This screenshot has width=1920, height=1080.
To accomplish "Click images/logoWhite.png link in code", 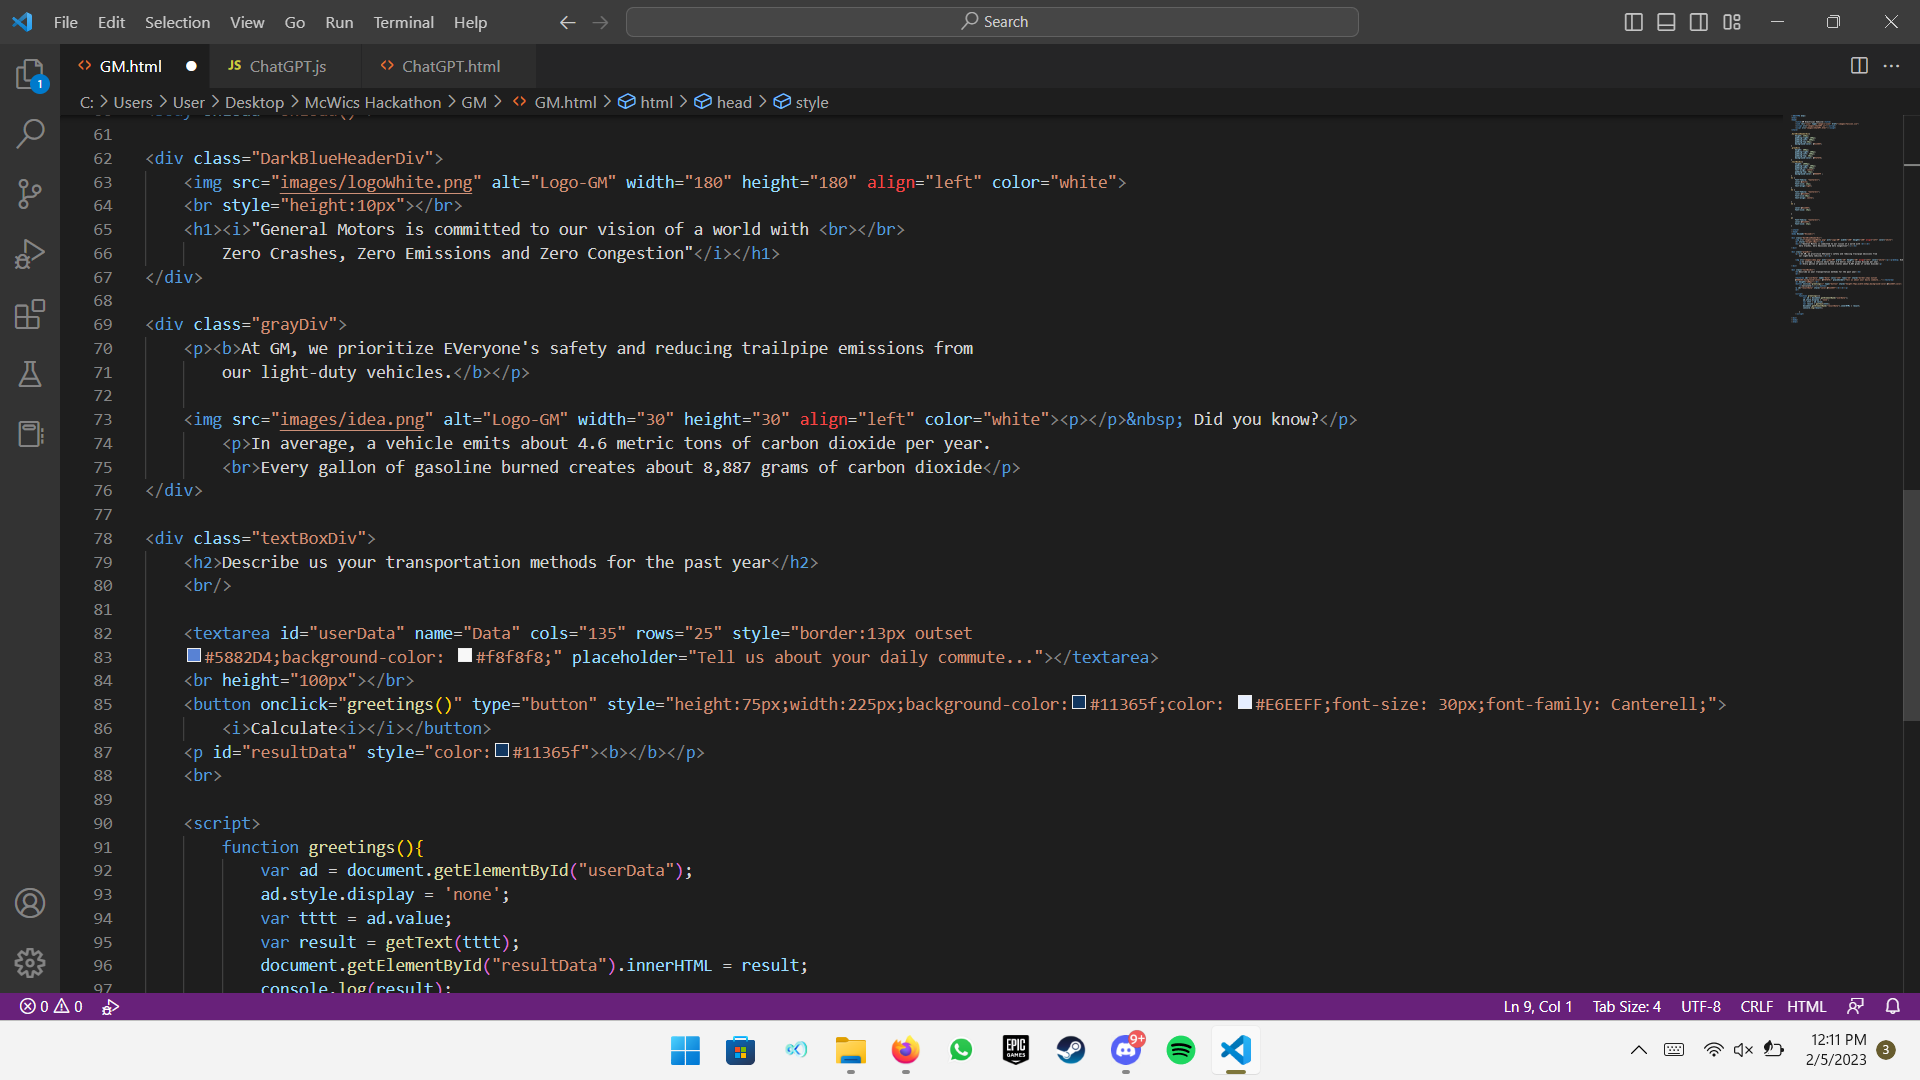I will tap(376, 182).
